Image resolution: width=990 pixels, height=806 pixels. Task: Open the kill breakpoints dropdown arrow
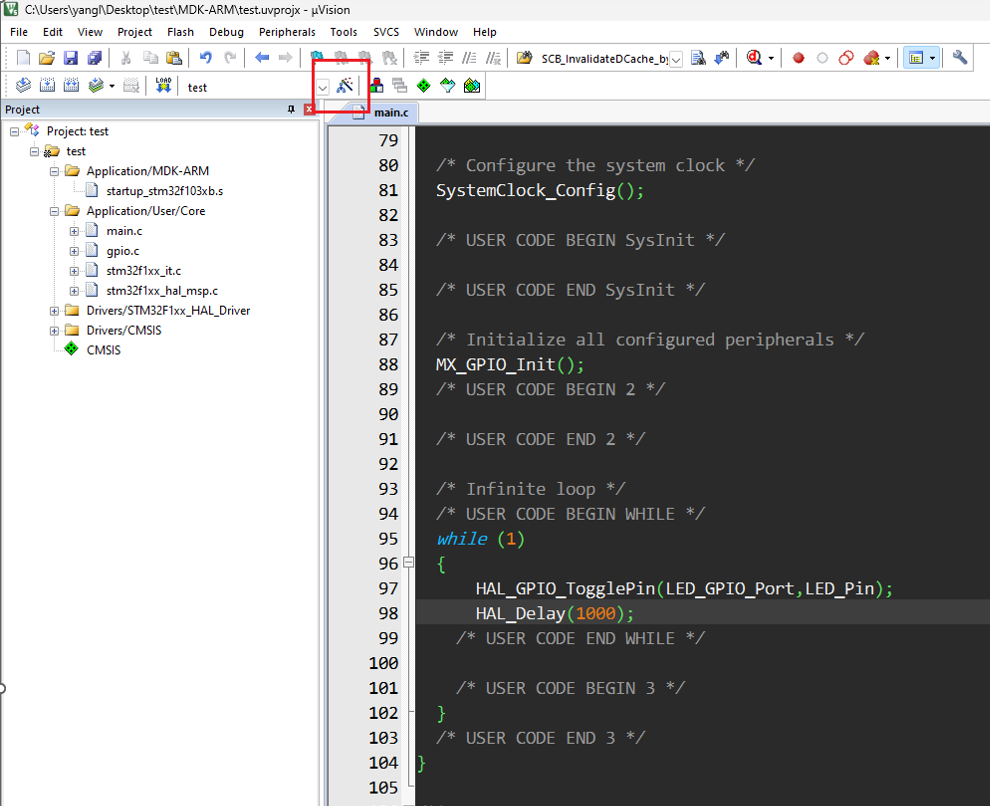tap(888, 58)
